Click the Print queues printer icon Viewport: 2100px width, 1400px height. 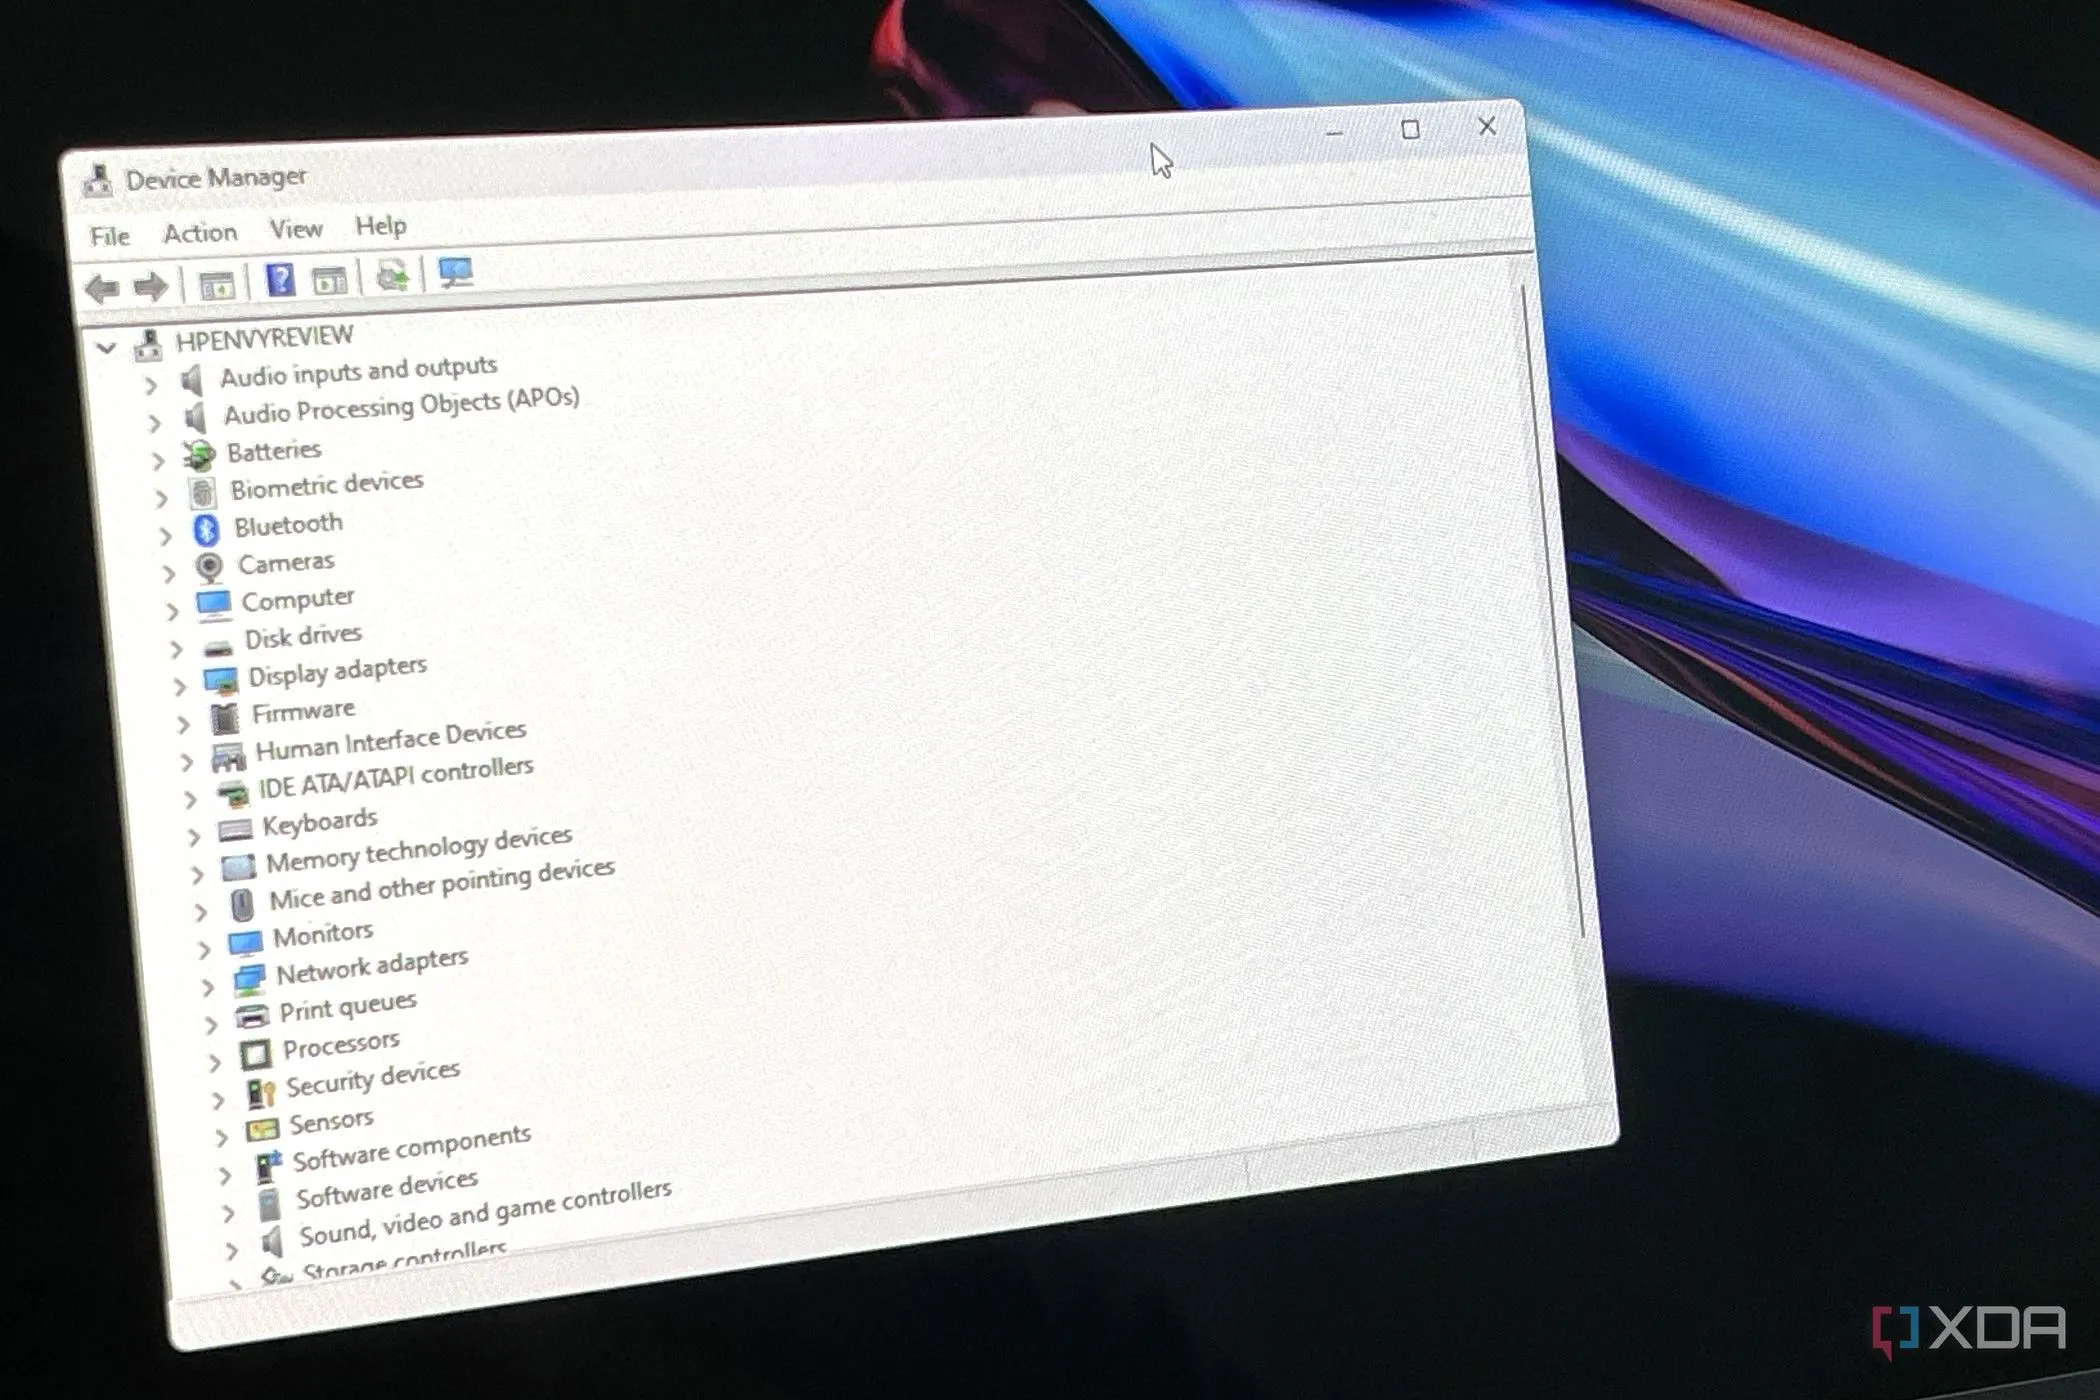pos(251,1015)
